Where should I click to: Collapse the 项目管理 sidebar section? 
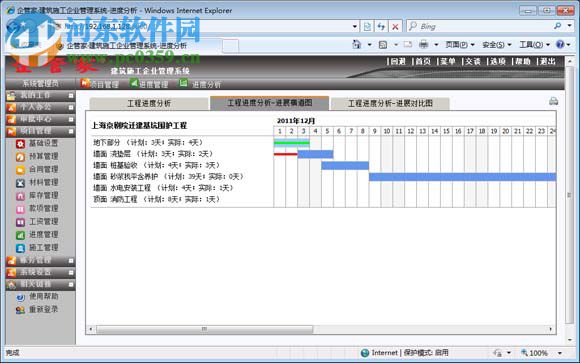pyautogui.click(x=71, y=131)
